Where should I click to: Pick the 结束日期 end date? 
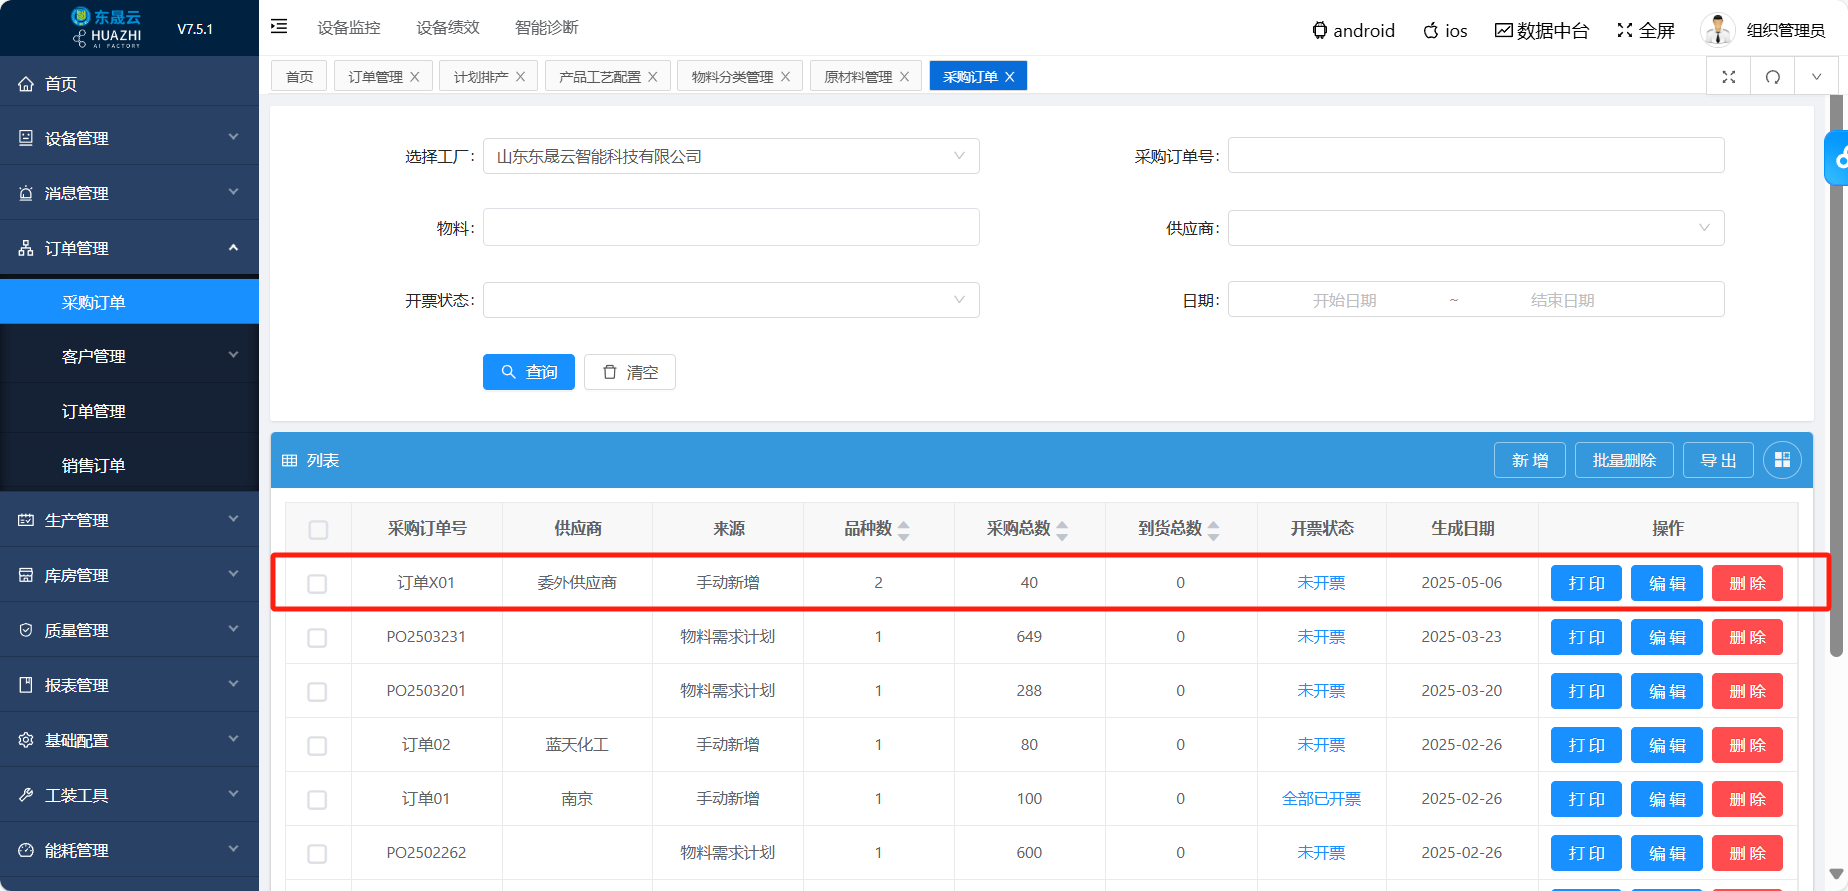point(1562,300)
